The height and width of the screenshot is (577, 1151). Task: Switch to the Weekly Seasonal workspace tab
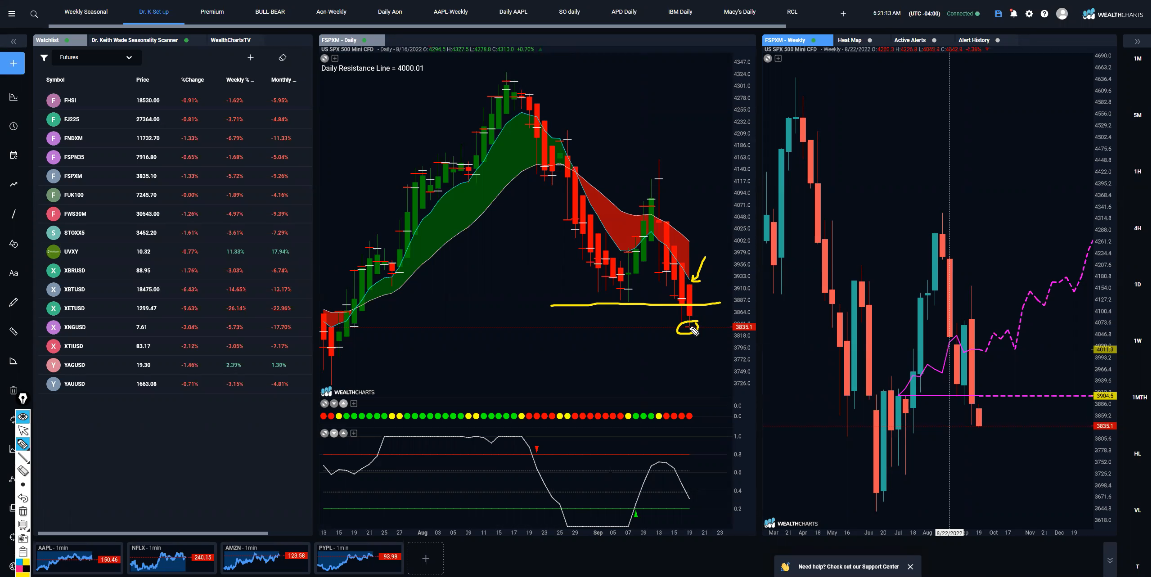click(86, 12)
